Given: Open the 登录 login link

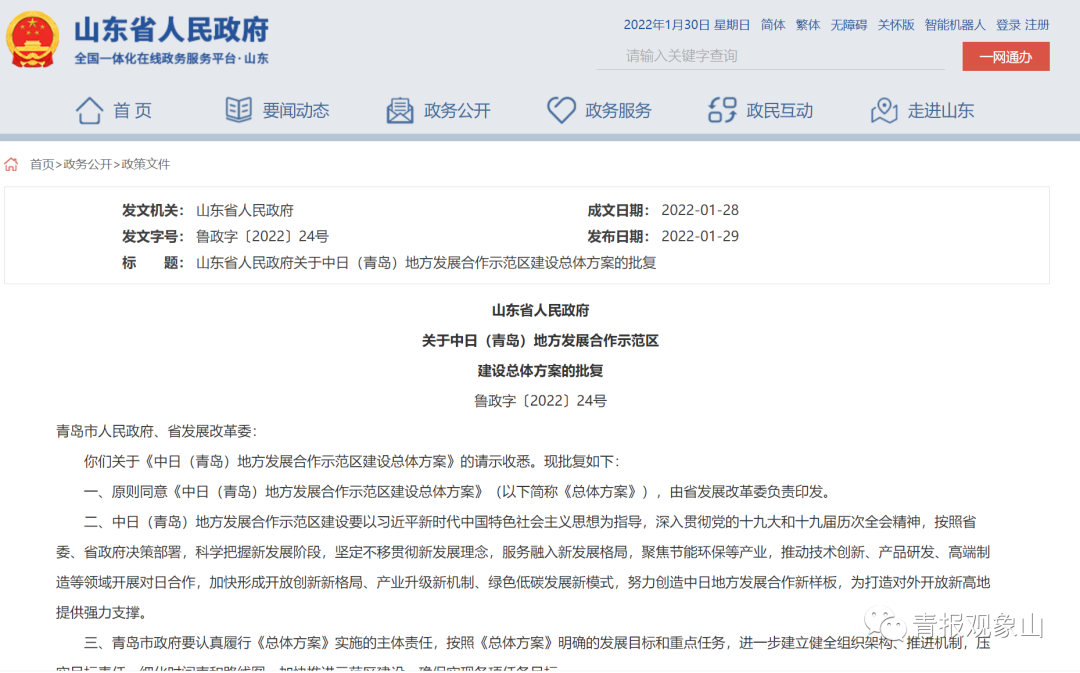Looking at the screenshot, I should (1008, 25).
